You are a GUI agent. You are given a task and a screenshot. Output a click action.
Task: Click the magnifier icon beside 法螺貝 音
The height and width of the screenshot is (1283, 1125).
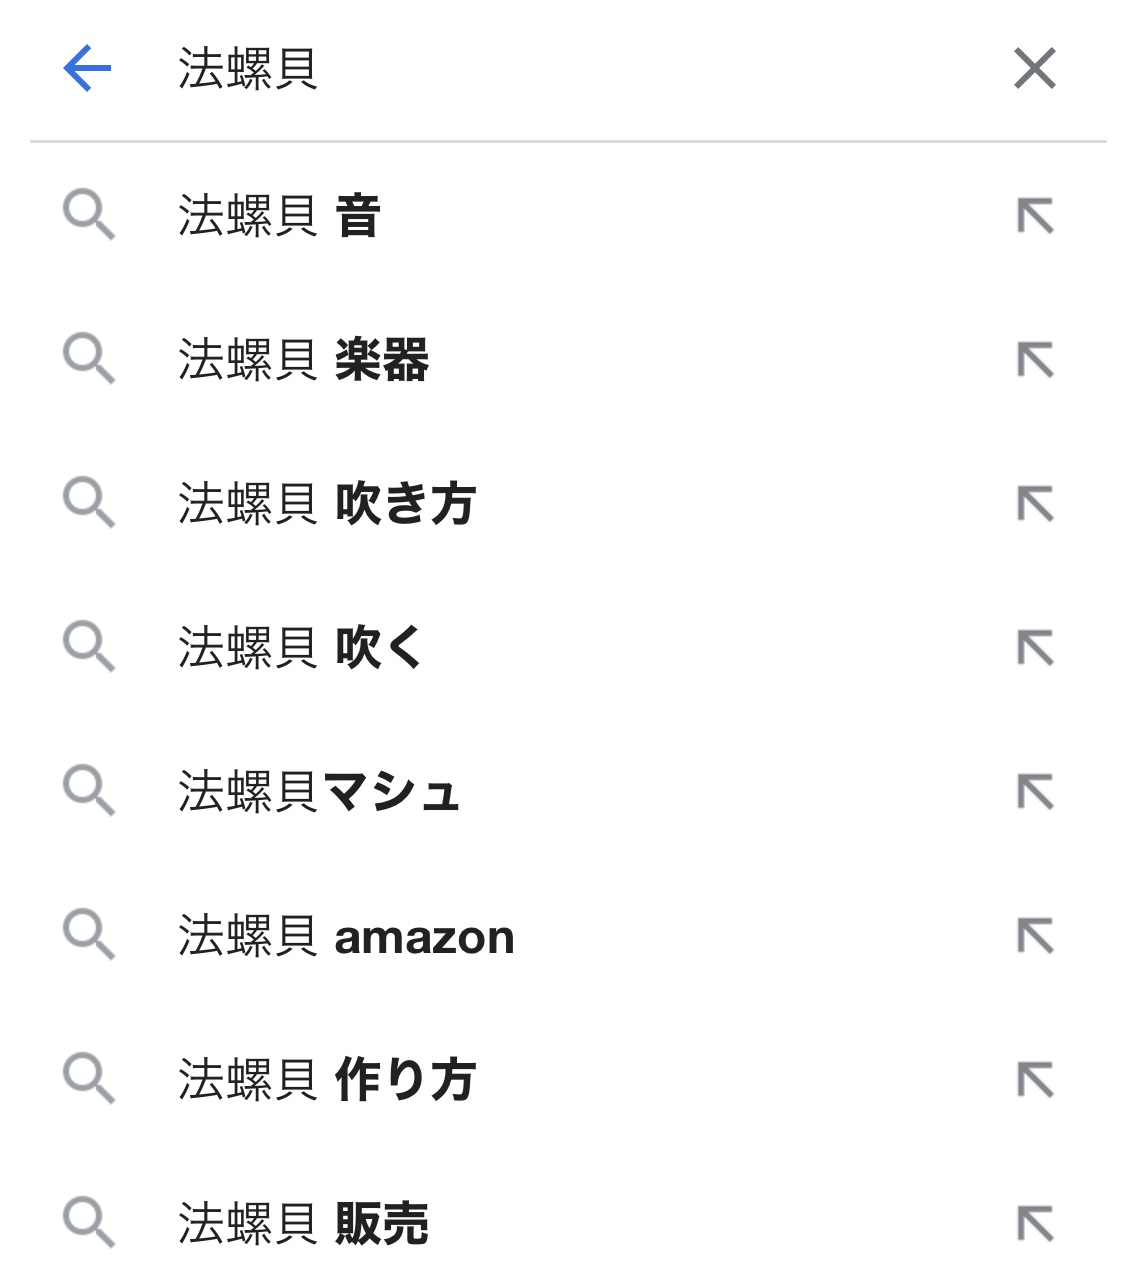click(89, 216)
